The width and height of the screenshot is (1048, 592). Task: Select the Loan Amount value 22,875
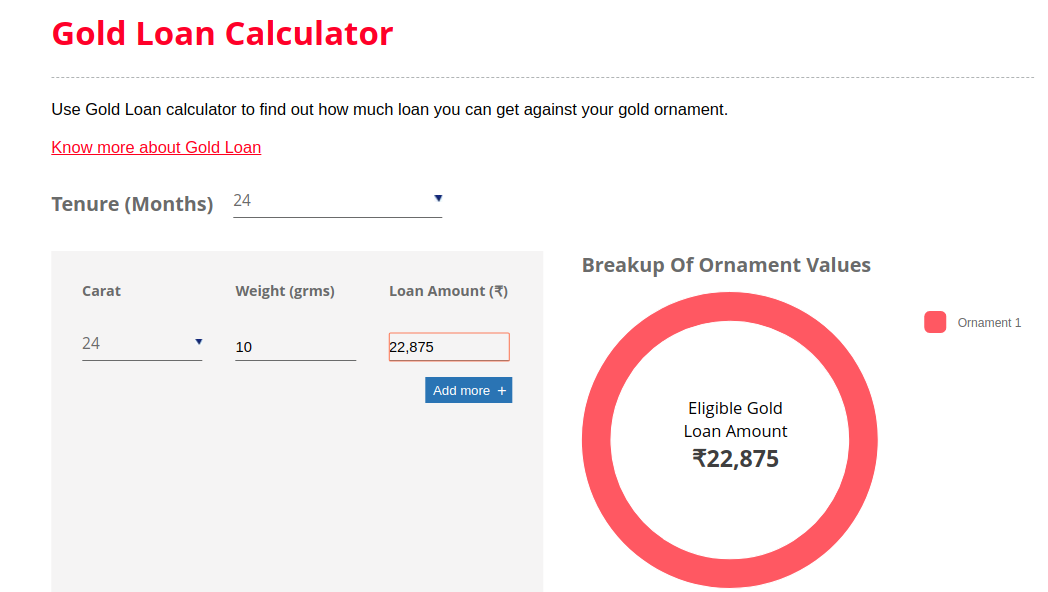pyautogui.click(x=448, y=346)
